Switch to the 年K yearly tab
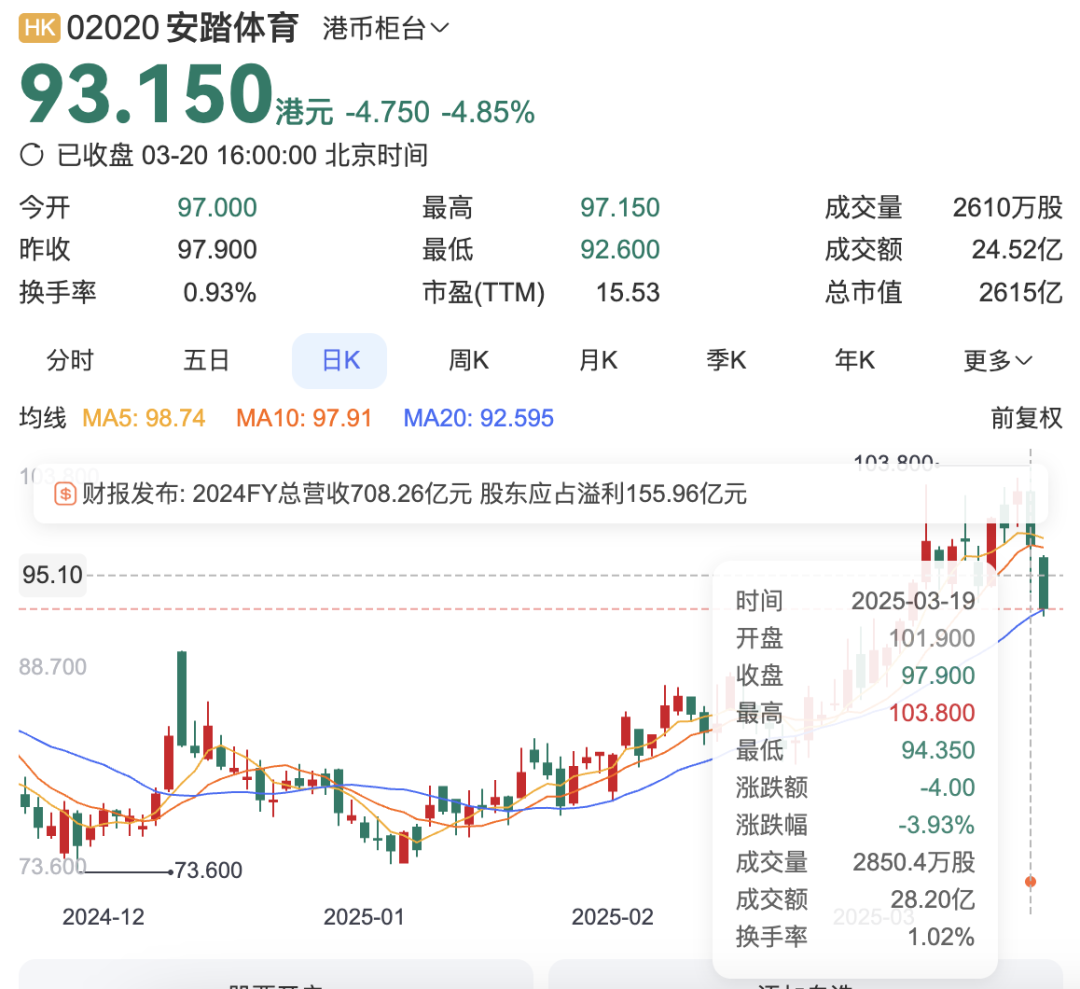 (855, 361)
